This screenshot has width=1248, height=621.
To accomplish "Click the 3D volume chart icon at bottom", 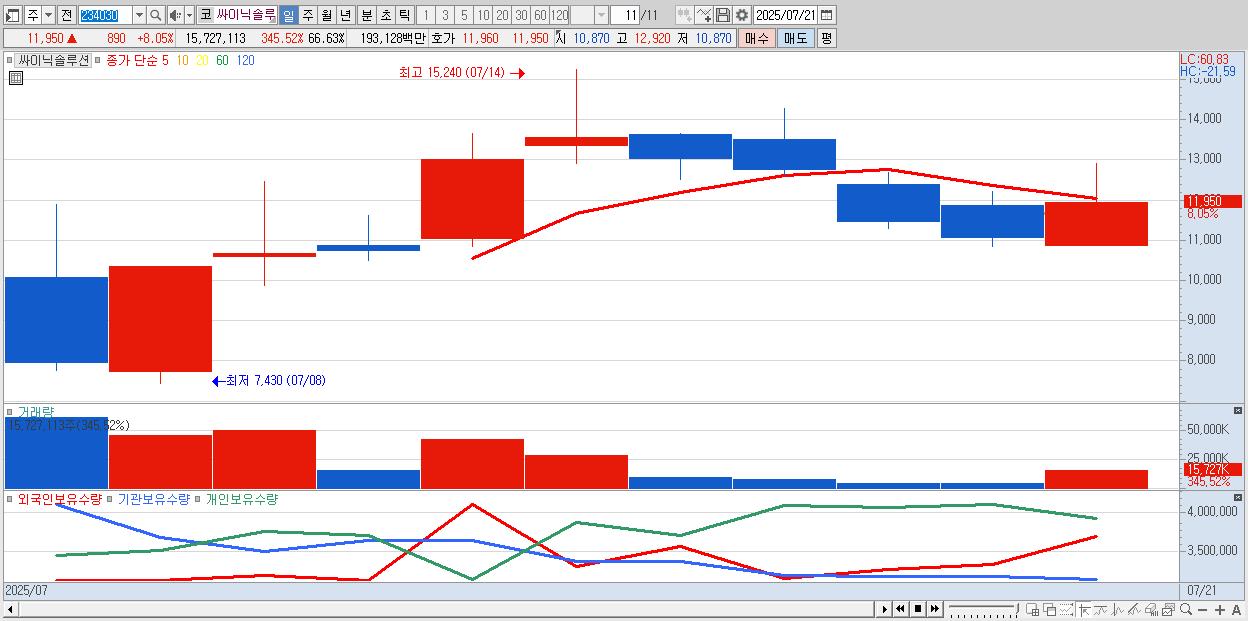I will click(x=1151, y=610).
